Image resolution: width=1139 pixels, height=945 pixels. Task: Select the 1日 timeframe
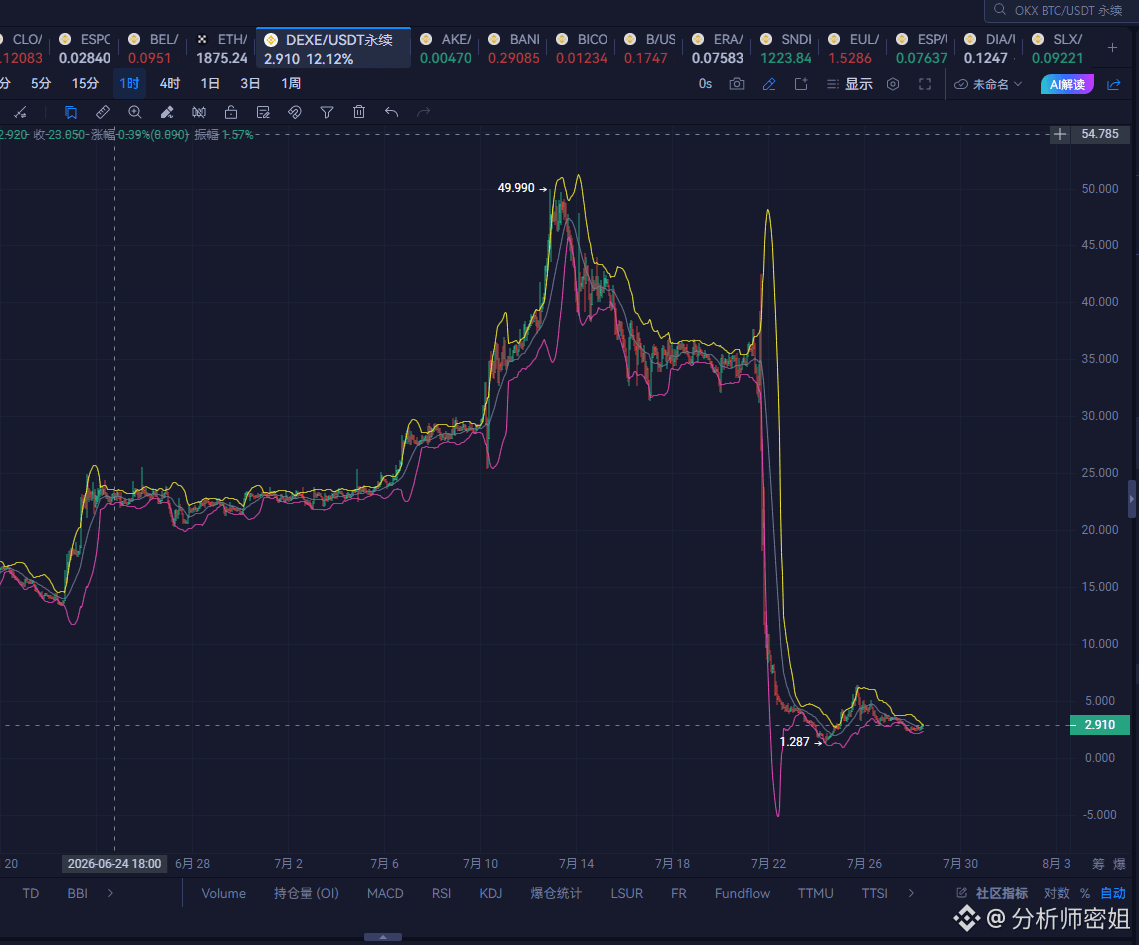tap(210, 84)
